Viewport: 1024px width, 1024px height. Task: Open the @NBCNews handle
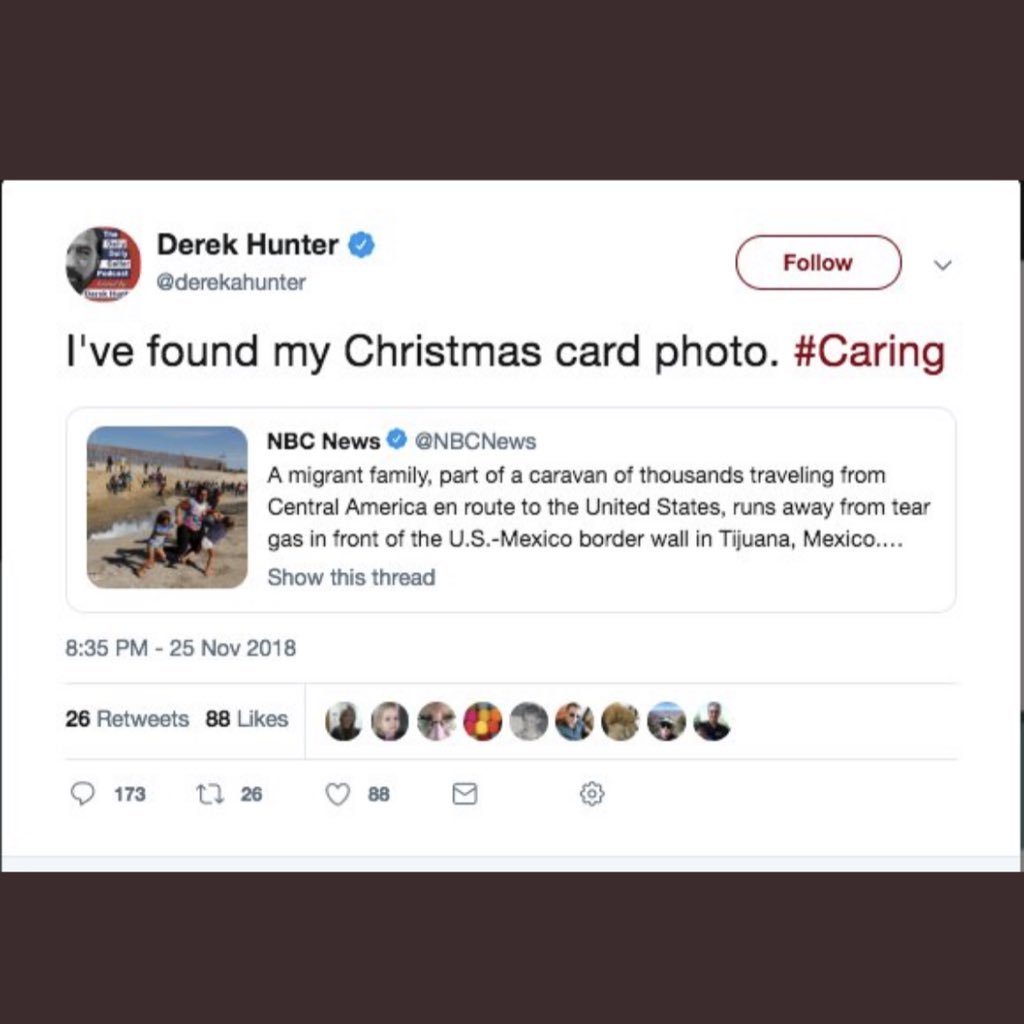point(475,441)
